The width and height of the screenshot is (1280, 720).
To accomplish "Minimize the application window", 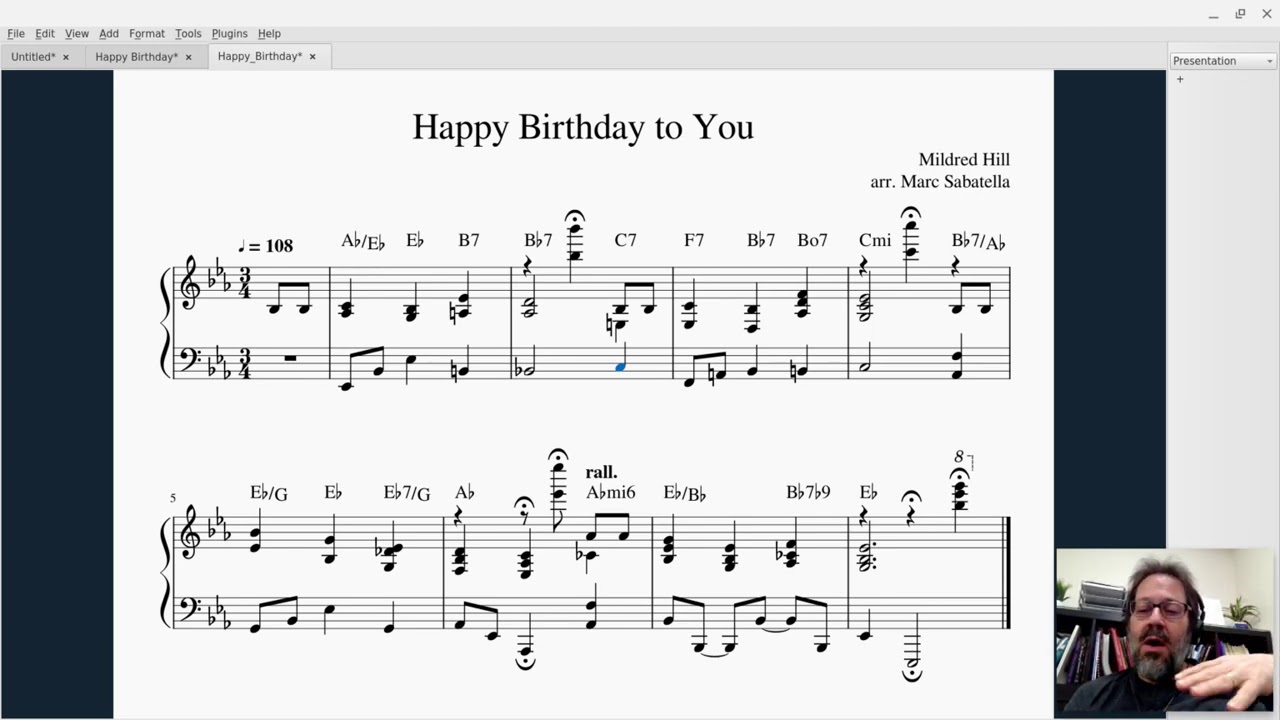I will pyautogui.click(x=1213, y=14).
